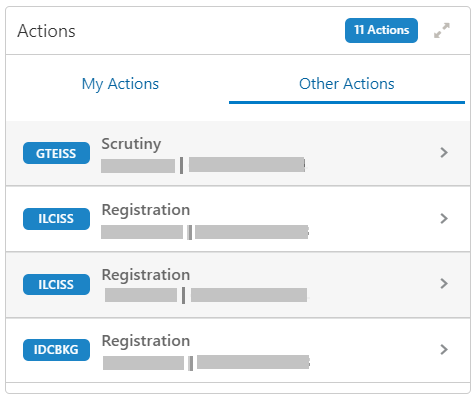
Task: Click the upper ILCISS badge
Action: pyautogui.click(x=56, y=219)
